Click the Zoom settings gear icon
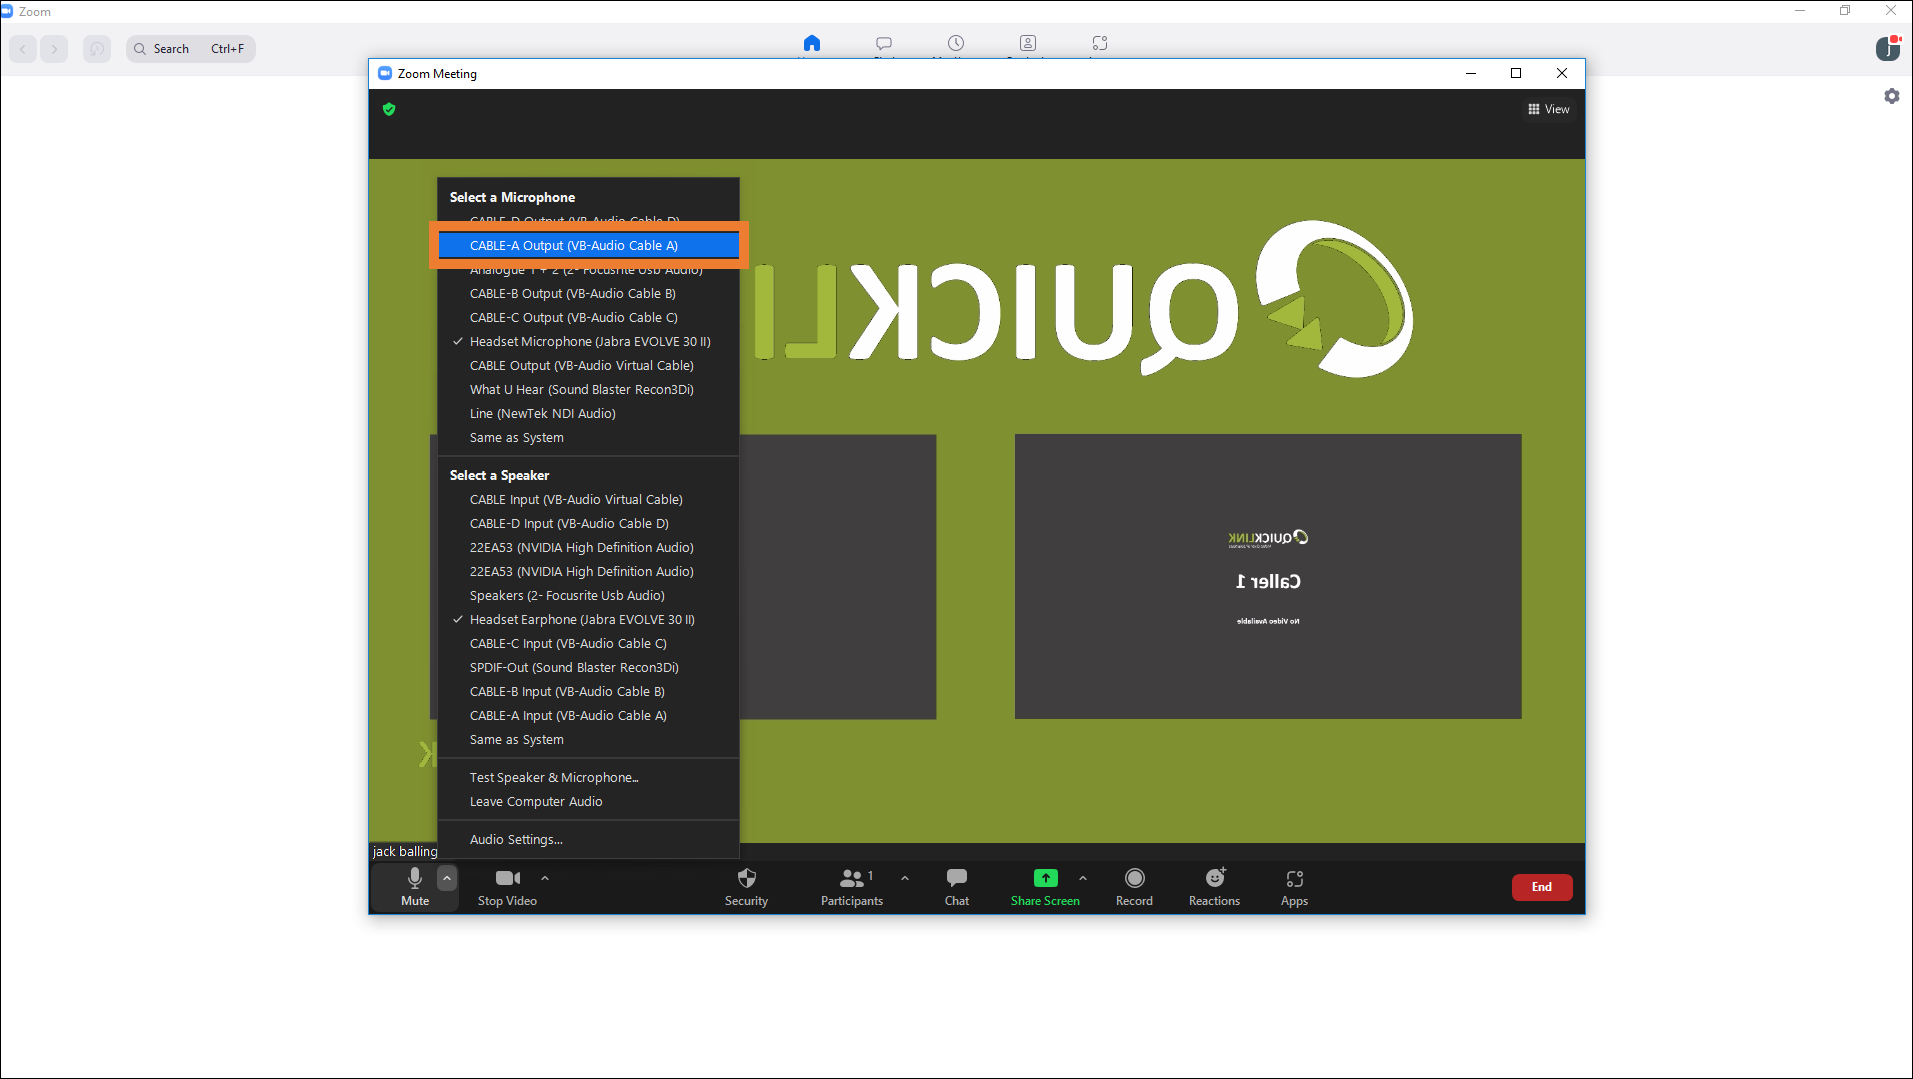Viewport: 1913px width, 1079px height. (x=1892, y=96)
